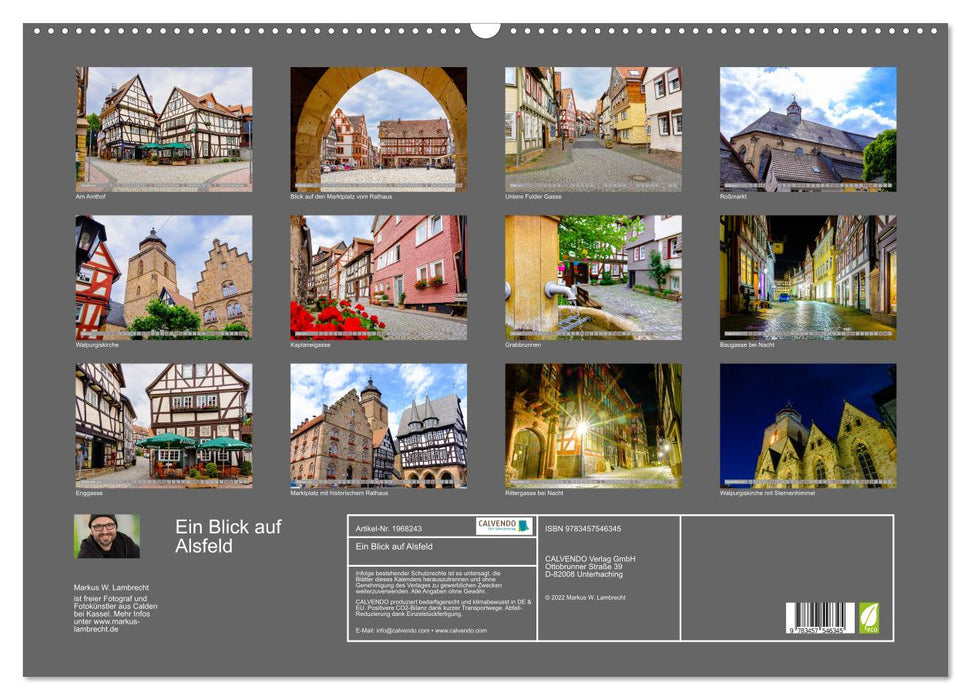Click the green eco leaf certification icon

tap(868, 620)
